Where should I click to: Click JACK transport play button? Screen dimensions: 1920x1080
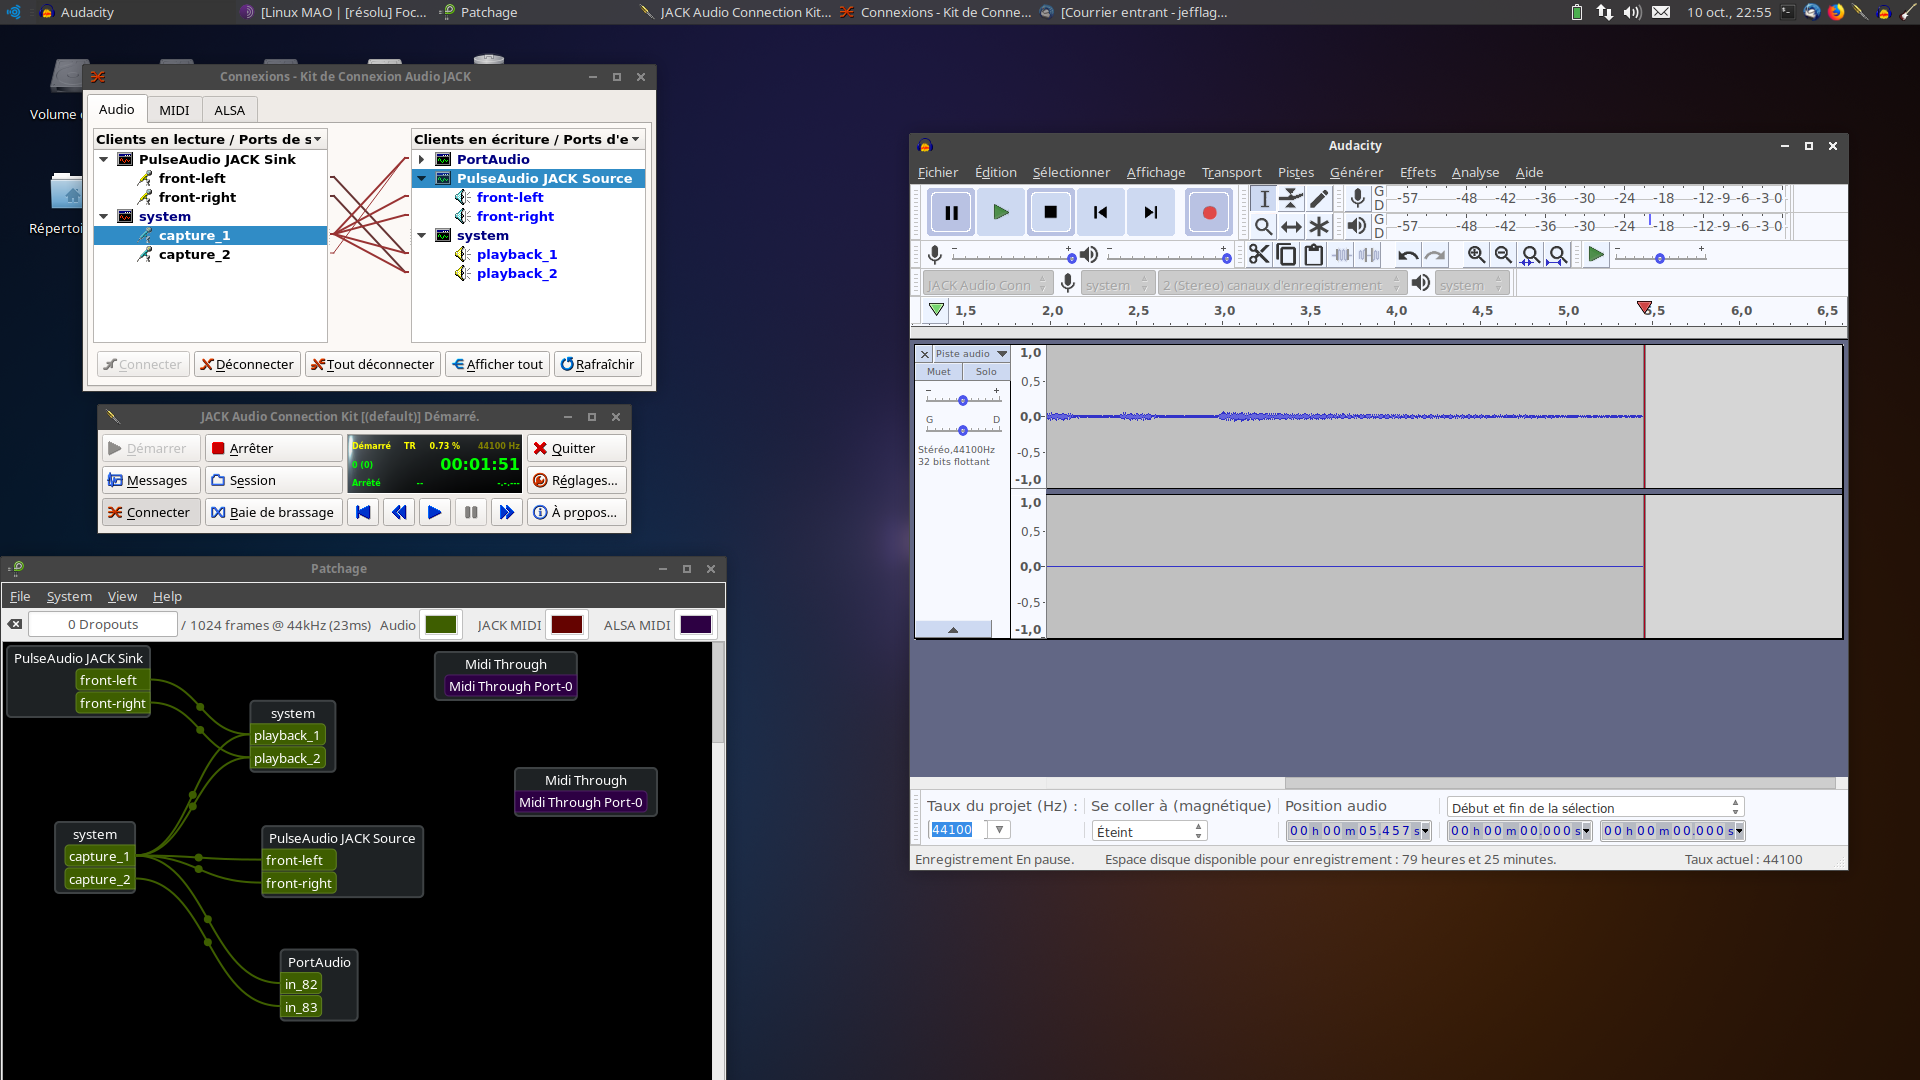click(434, 512)
